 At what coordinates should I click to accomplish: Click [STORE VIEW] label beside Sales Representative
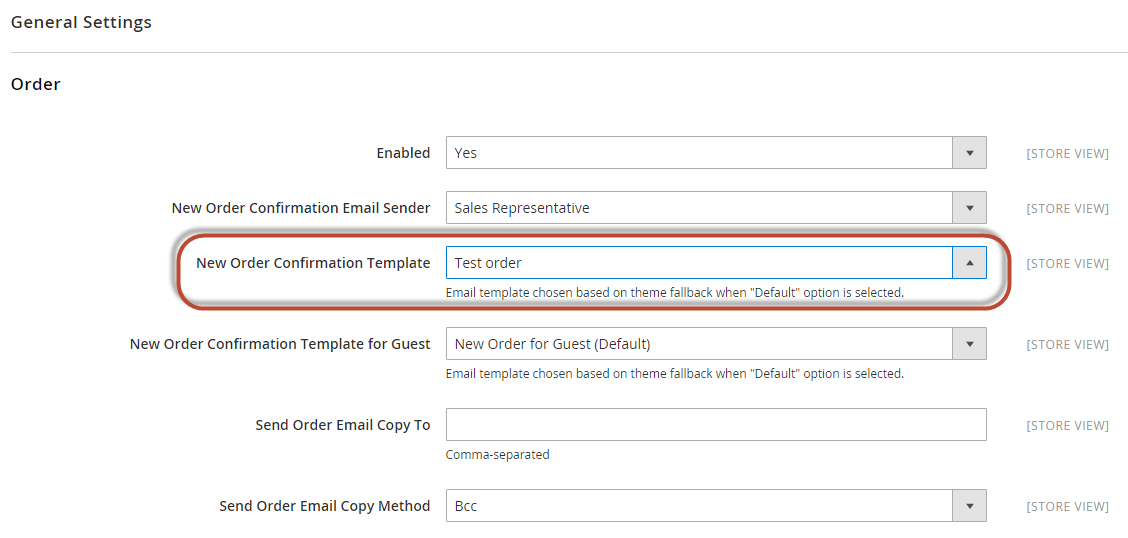coord(1068,209)
